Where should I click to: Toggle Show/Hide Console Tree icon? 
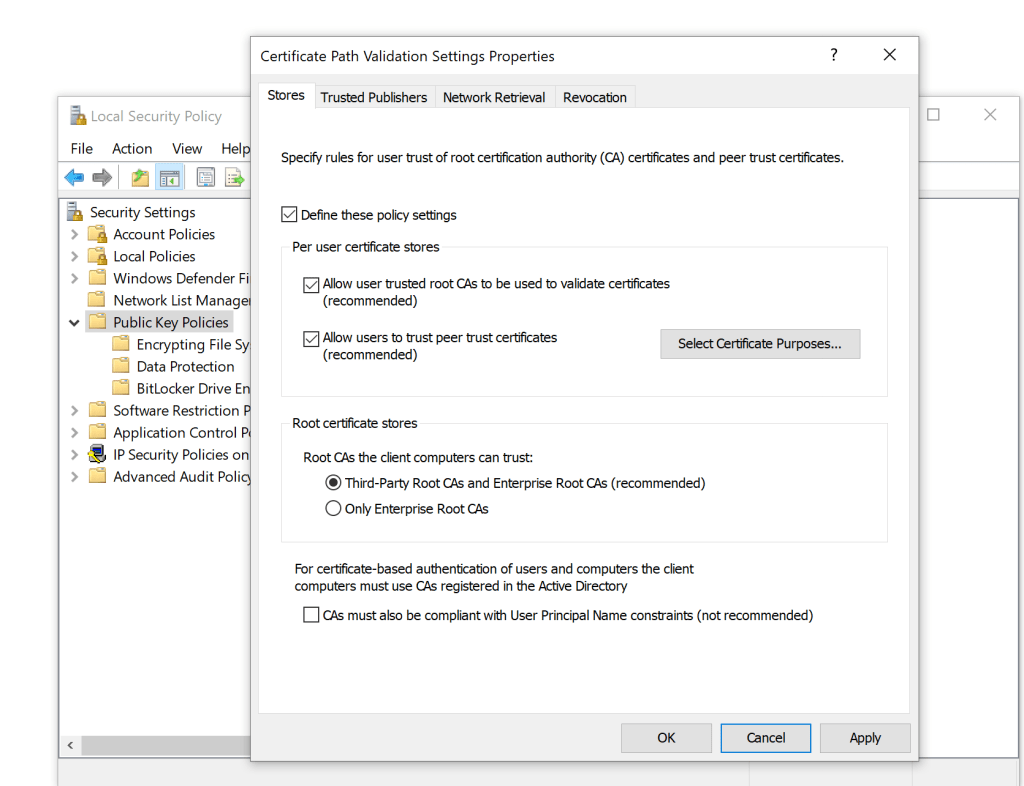click(170, 178)
